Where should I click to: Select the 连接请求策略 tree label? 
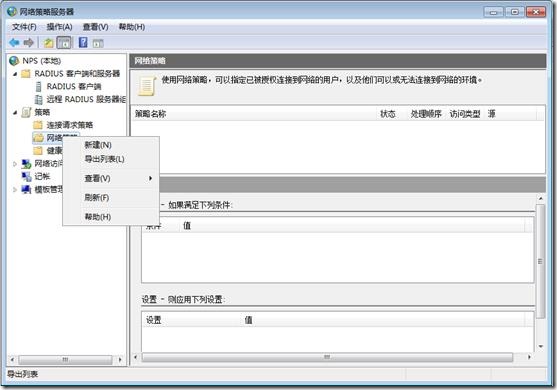click(70, 125)
